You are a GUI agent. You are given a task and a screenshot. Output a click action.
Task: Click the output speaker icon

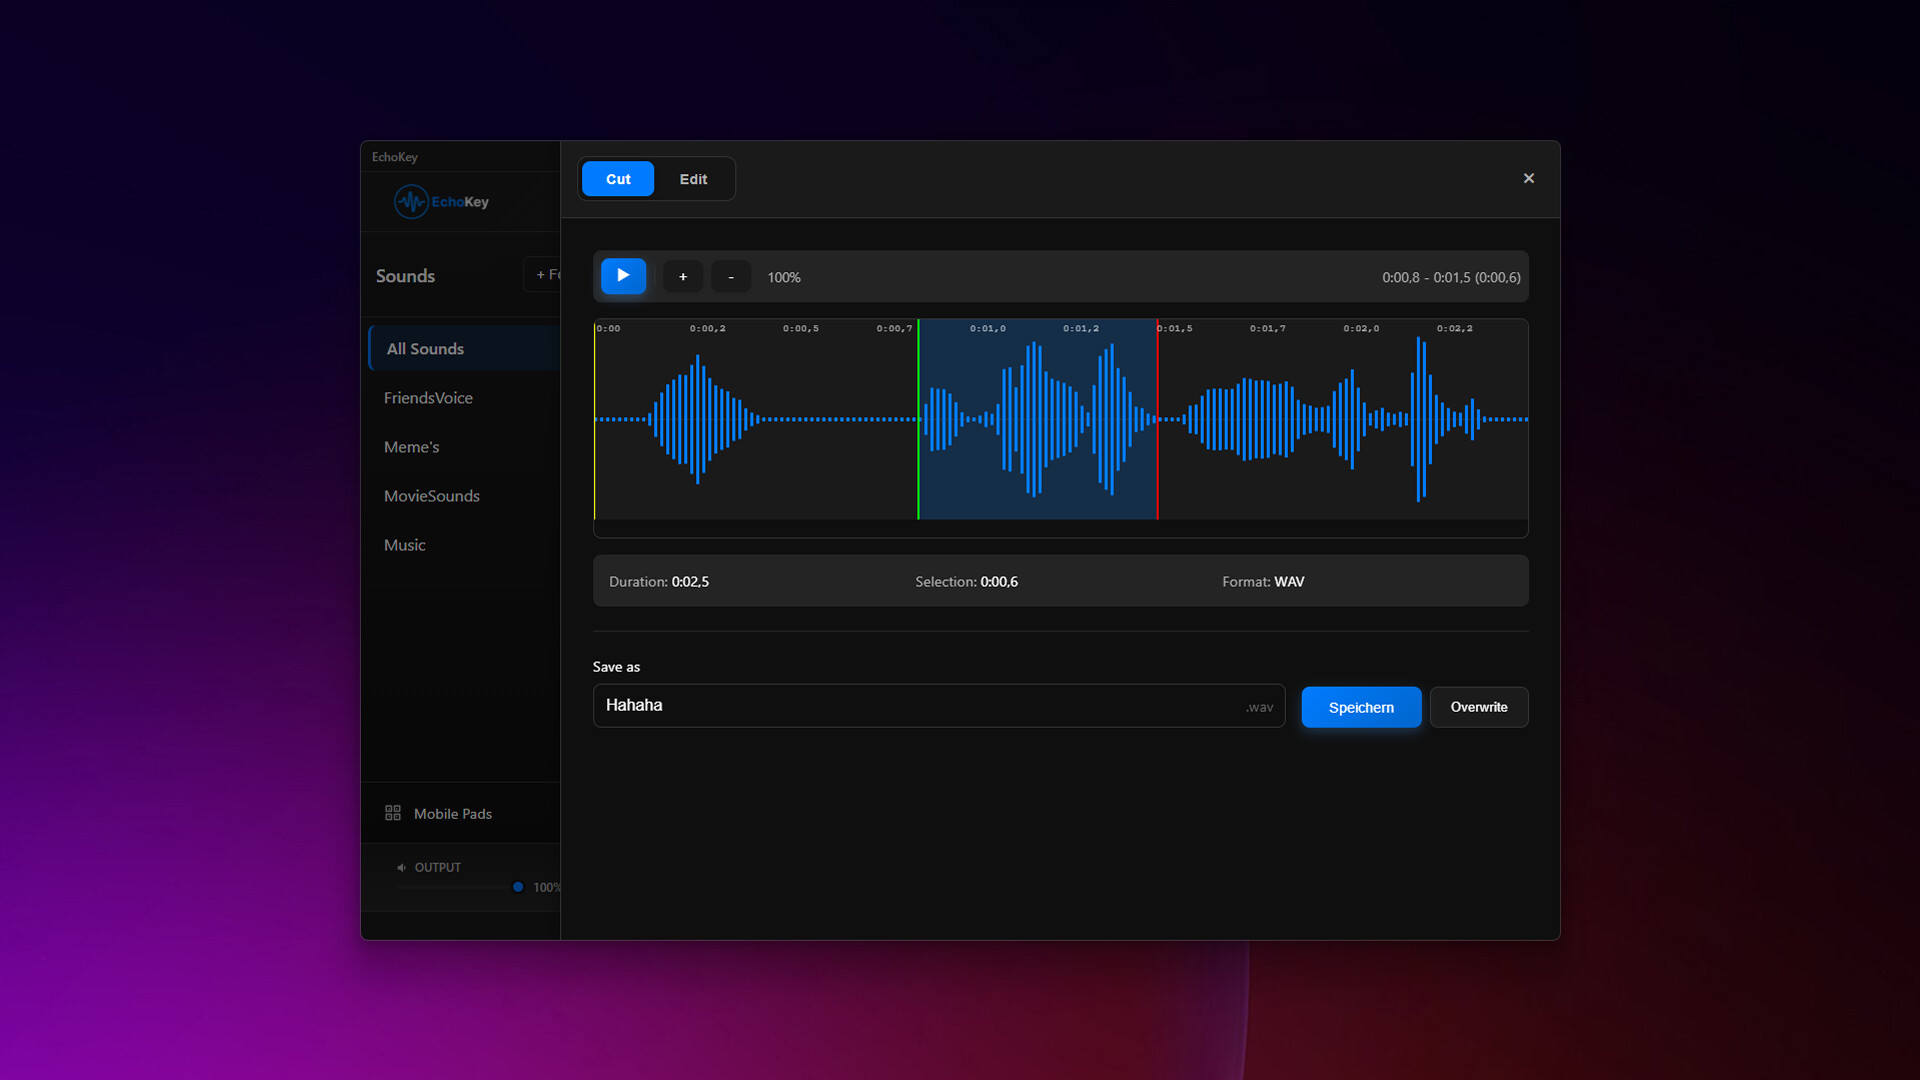[x=401, y=868]
